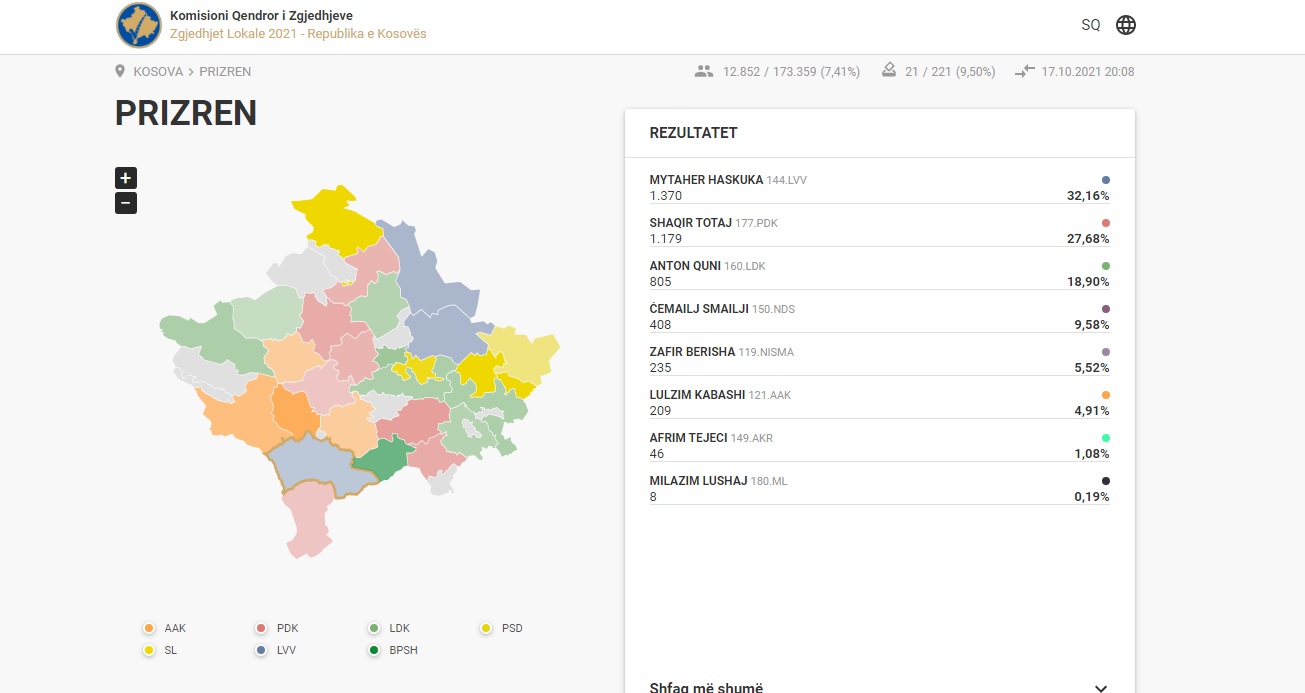Click the Shfaq më shumë chevron arrow
1305x693 pixels.
click(1101, 688)
